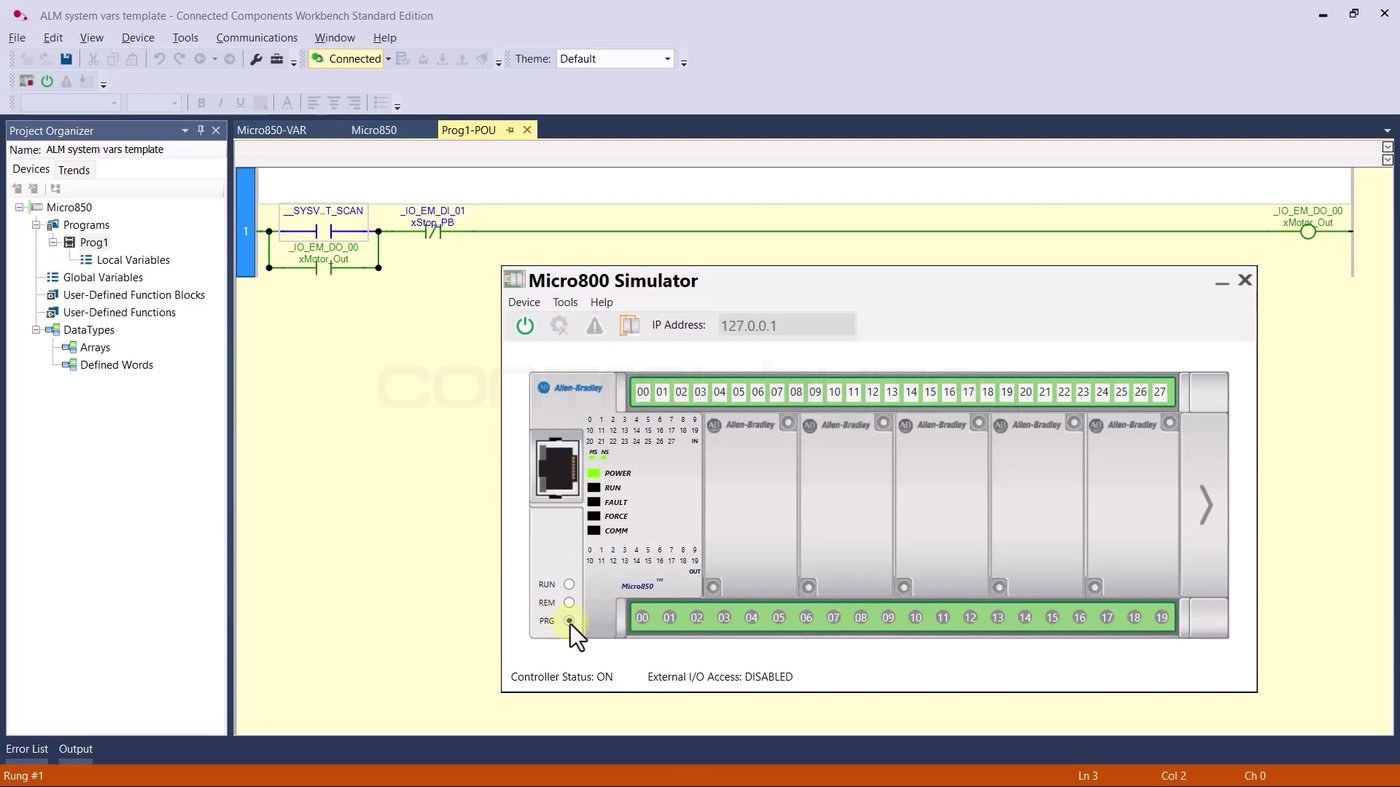Viewport: 1400px width, 787px height.
Task: Toggle simulator input terminal 01
Action: (x=662, y=393)
